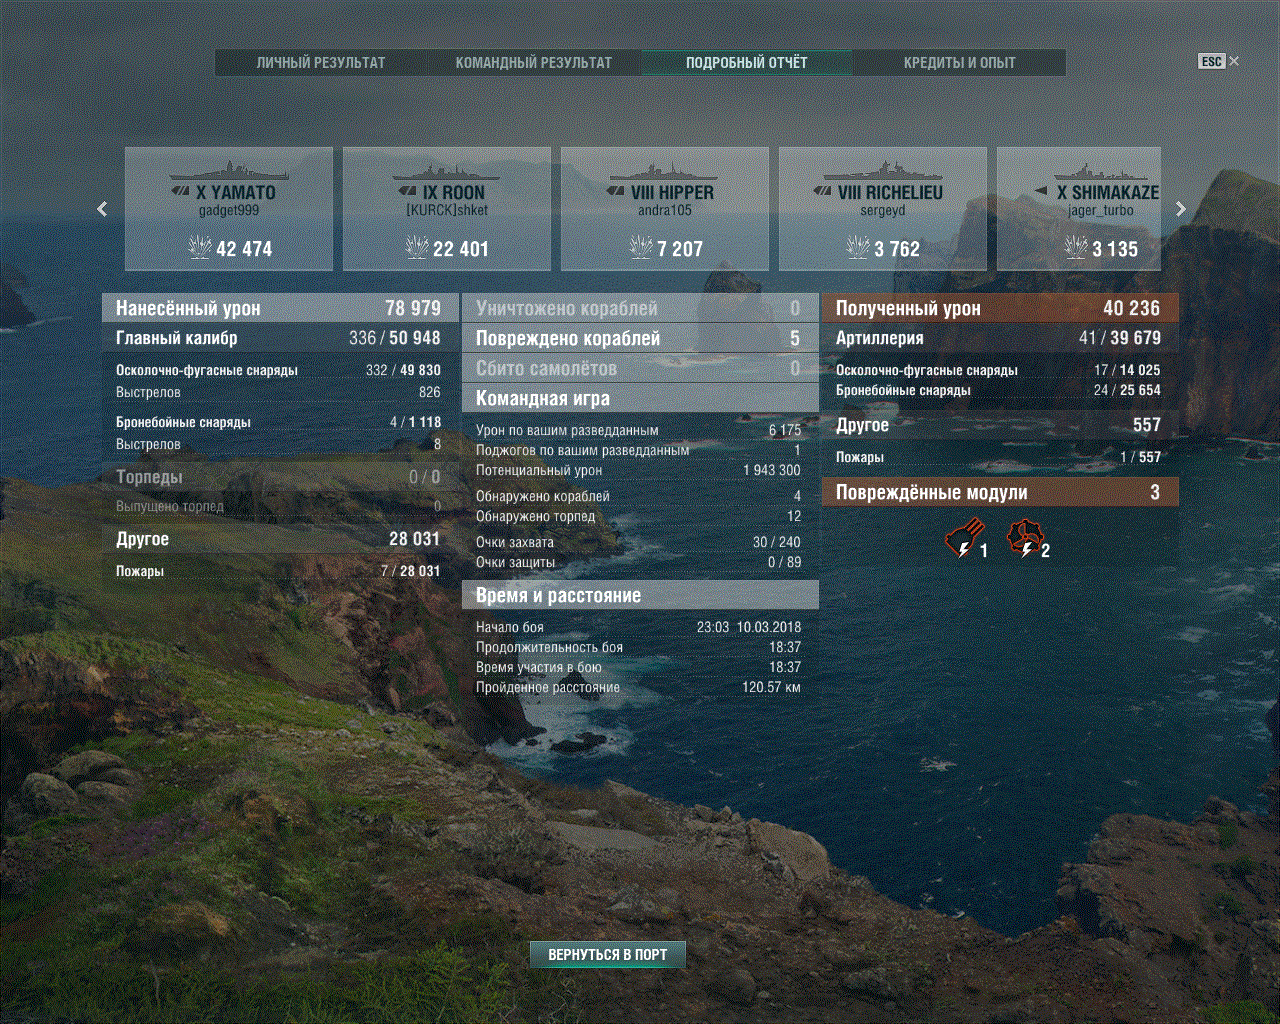Click the Урон по вашим разведданным row
1280x1024 pixels.
click(x=638, y=430)
